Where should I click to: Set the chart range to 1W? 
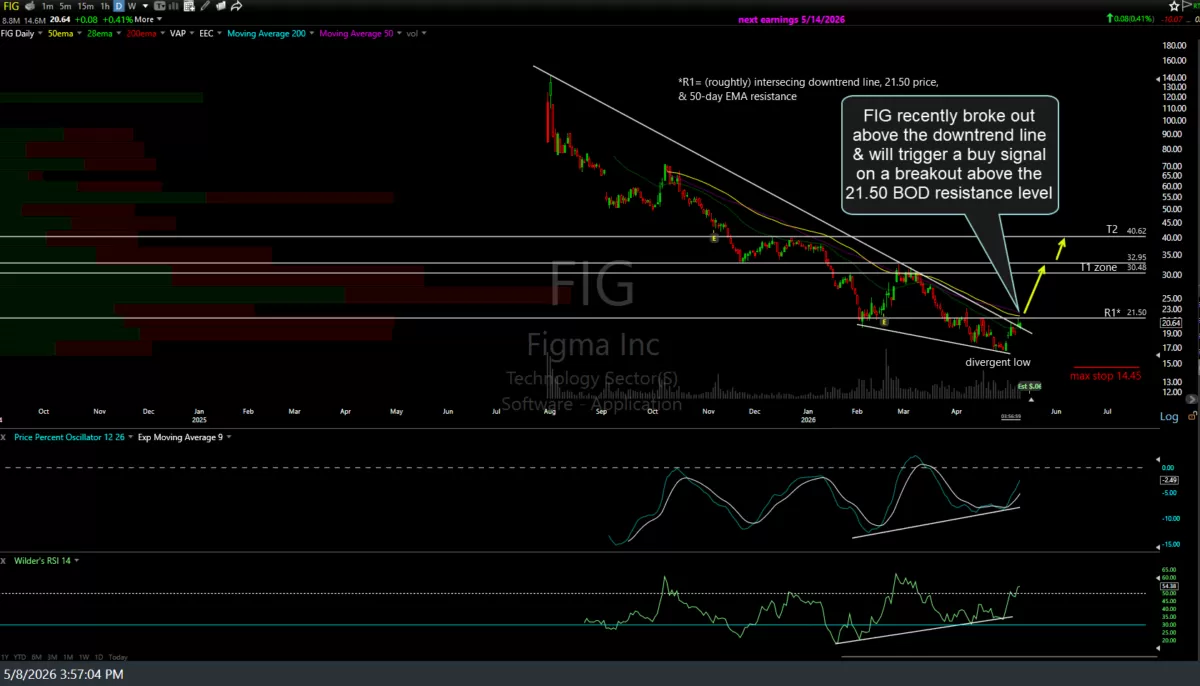[82, 656]
